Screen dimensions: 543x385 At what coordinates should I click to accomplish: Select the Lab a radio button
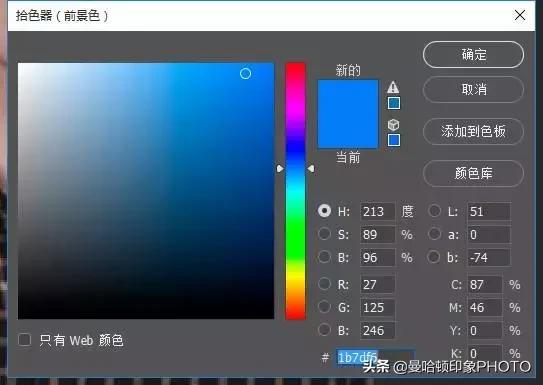click(x=434, y=234)
